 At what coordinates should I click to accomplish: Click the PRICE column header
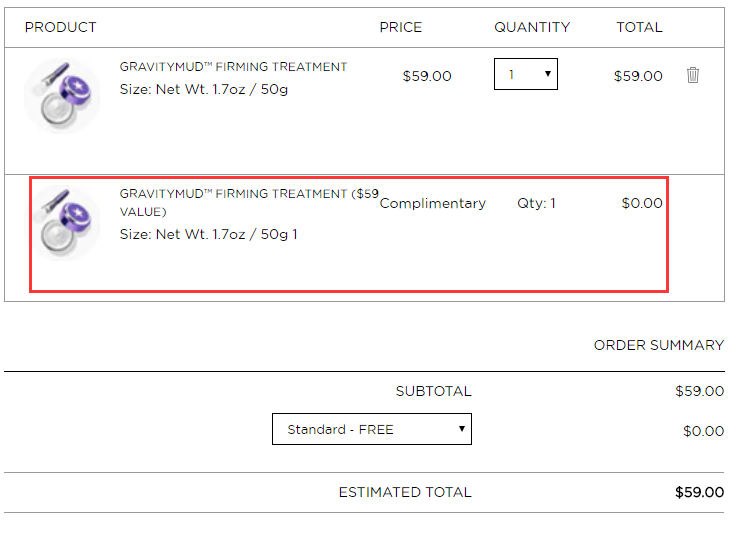click(x=401, y=27)
